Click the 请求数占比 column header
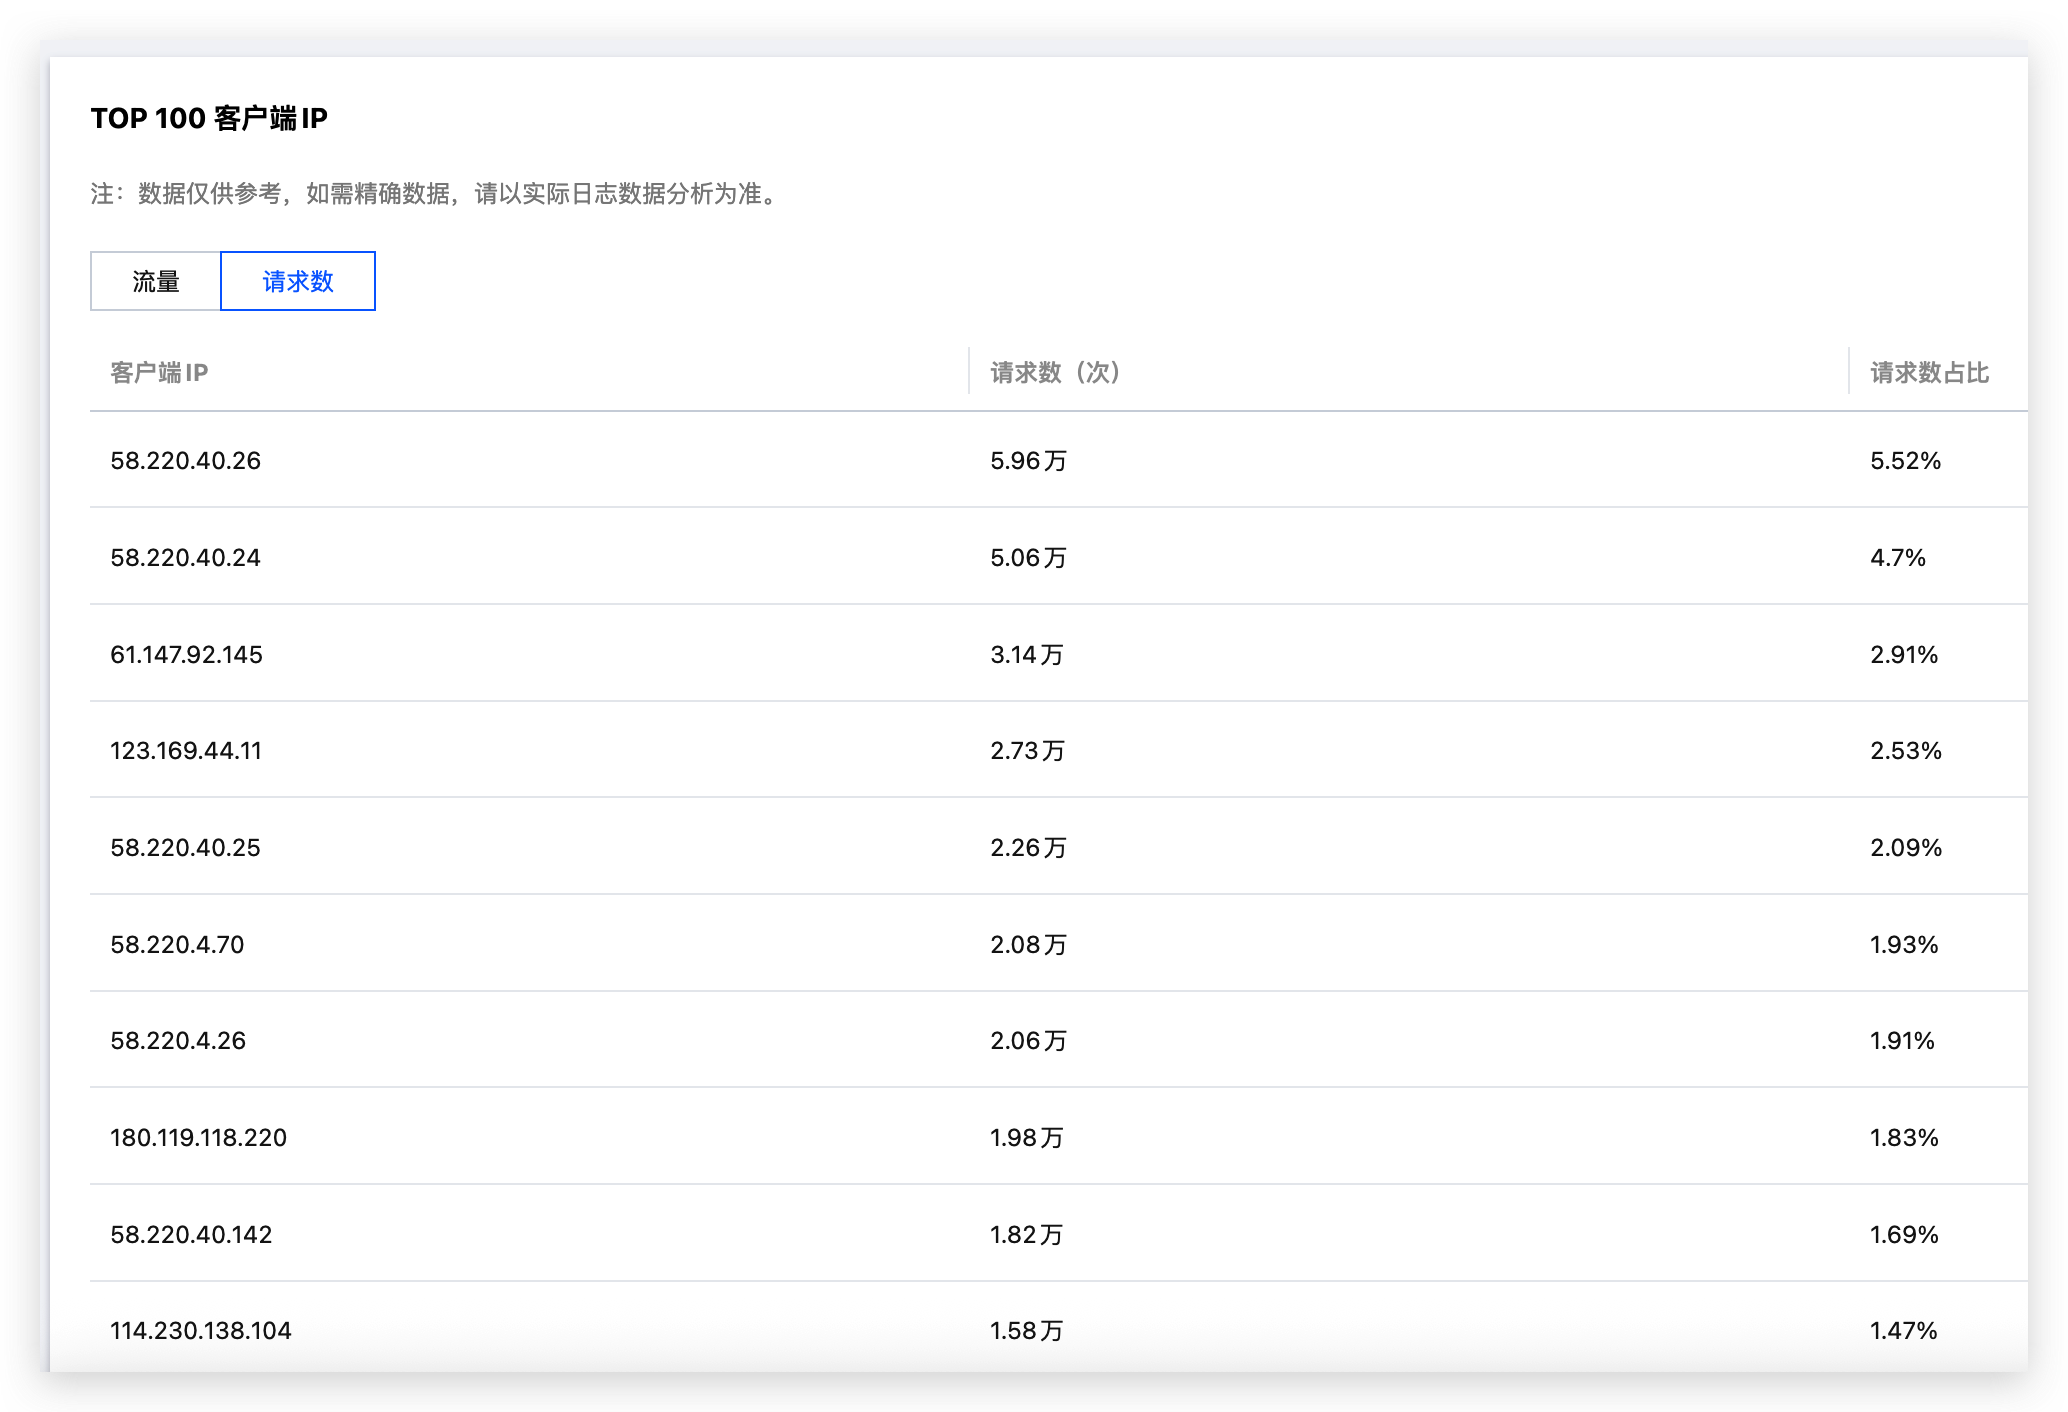The height and width of the screenshot is (1412, 2068). click(x=1929, y=373)
